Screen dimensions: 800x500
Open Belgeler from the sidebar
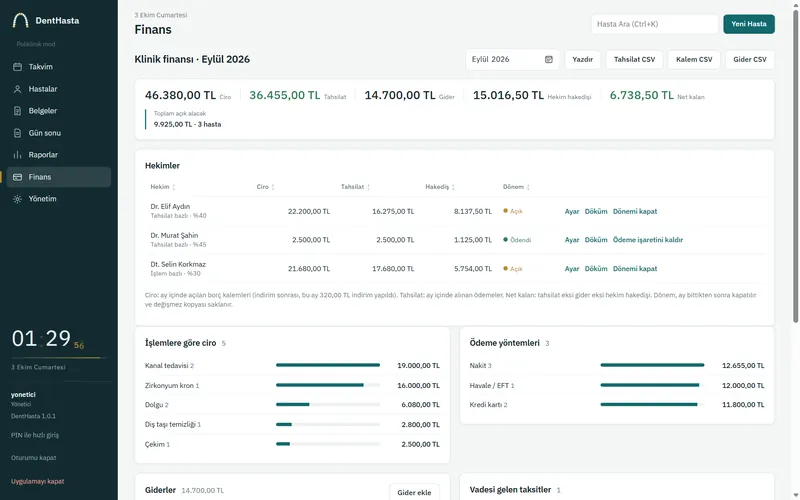[x=59, y=111]
